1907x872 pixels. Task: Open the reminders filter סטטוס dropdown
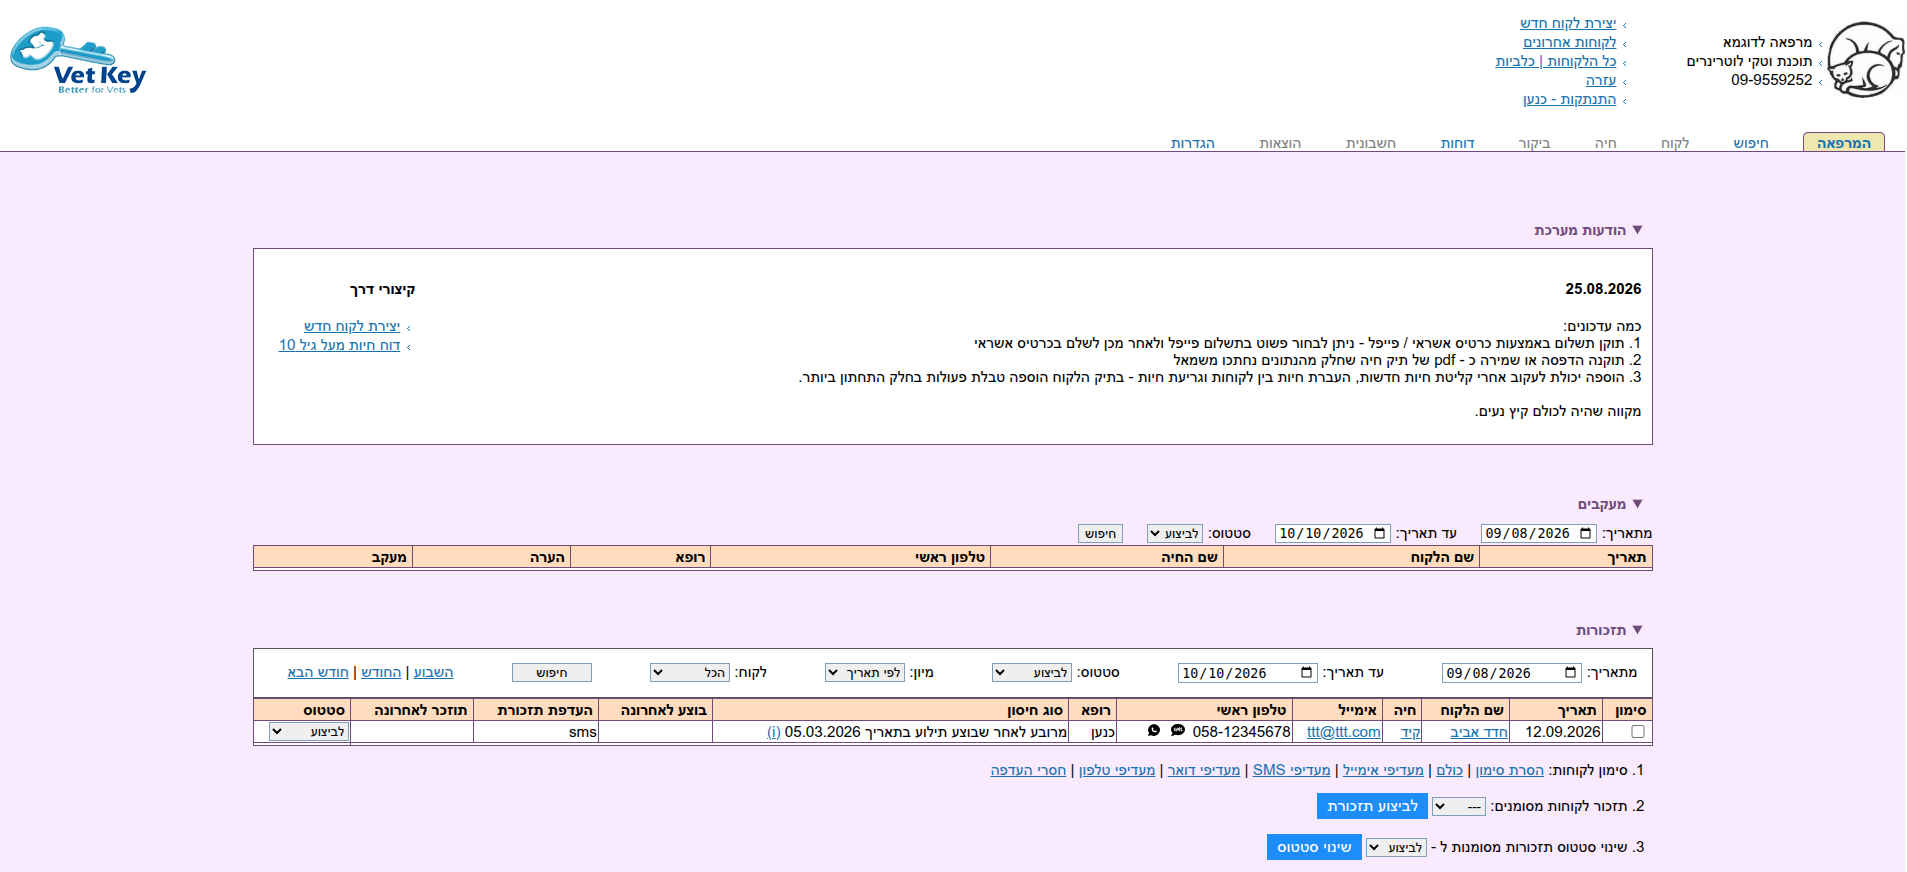coord(1032,673)
